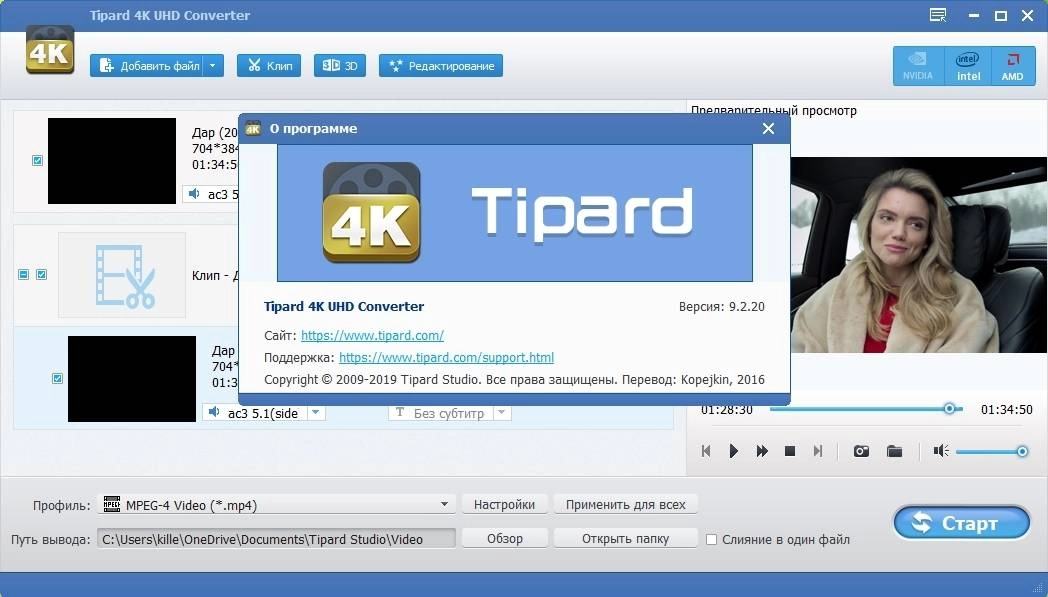Click the Настройки button

tap(505, 505)
